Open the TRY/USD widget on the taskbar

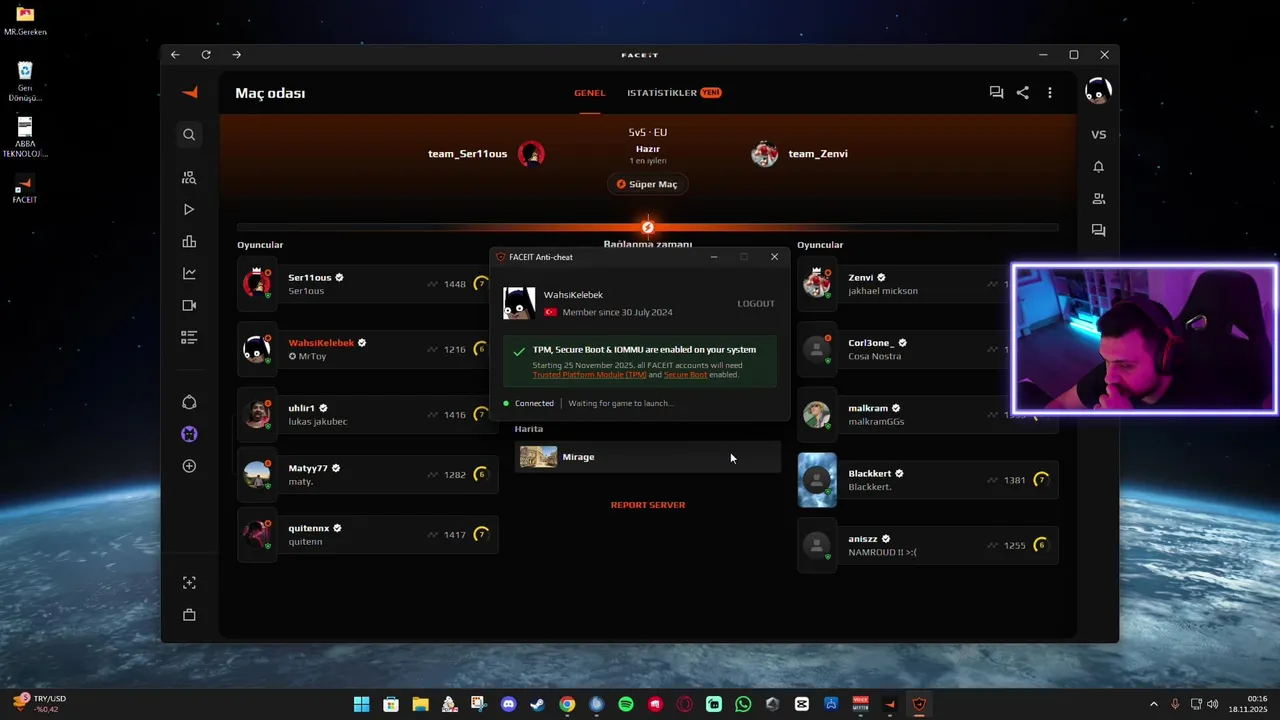[x=40, y=704]
